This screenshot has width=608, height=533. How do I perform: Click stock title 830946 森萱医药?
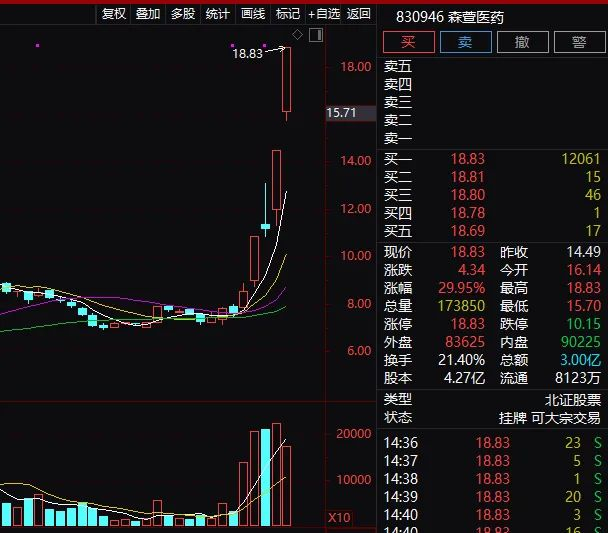point(450,17)
